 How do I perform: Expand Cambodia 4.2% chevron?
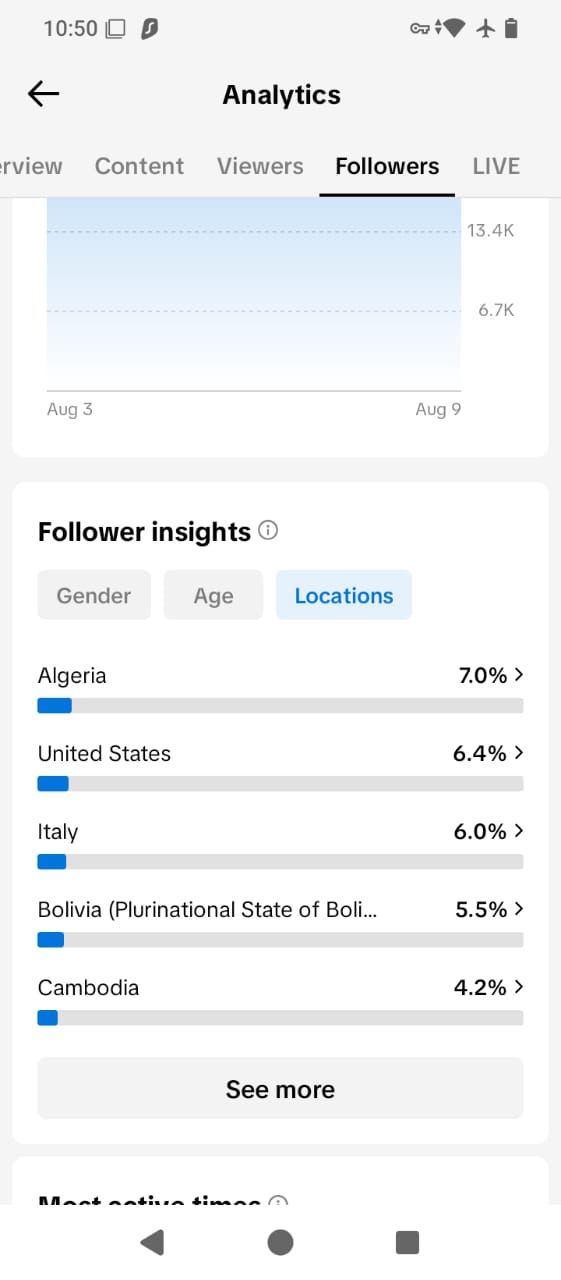click(518, 987)
